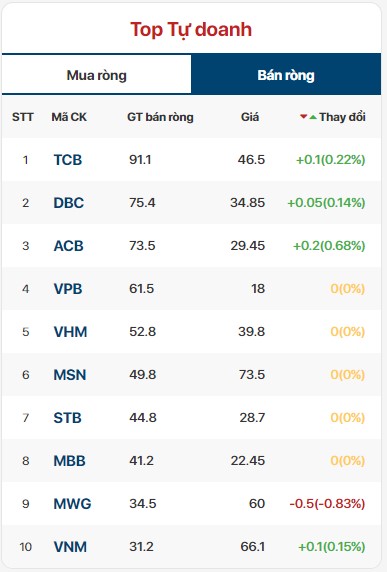387x572 pixels.
Task: Click MWG's change value -0.5(-0.83%)
Action: tap(327, 504)
